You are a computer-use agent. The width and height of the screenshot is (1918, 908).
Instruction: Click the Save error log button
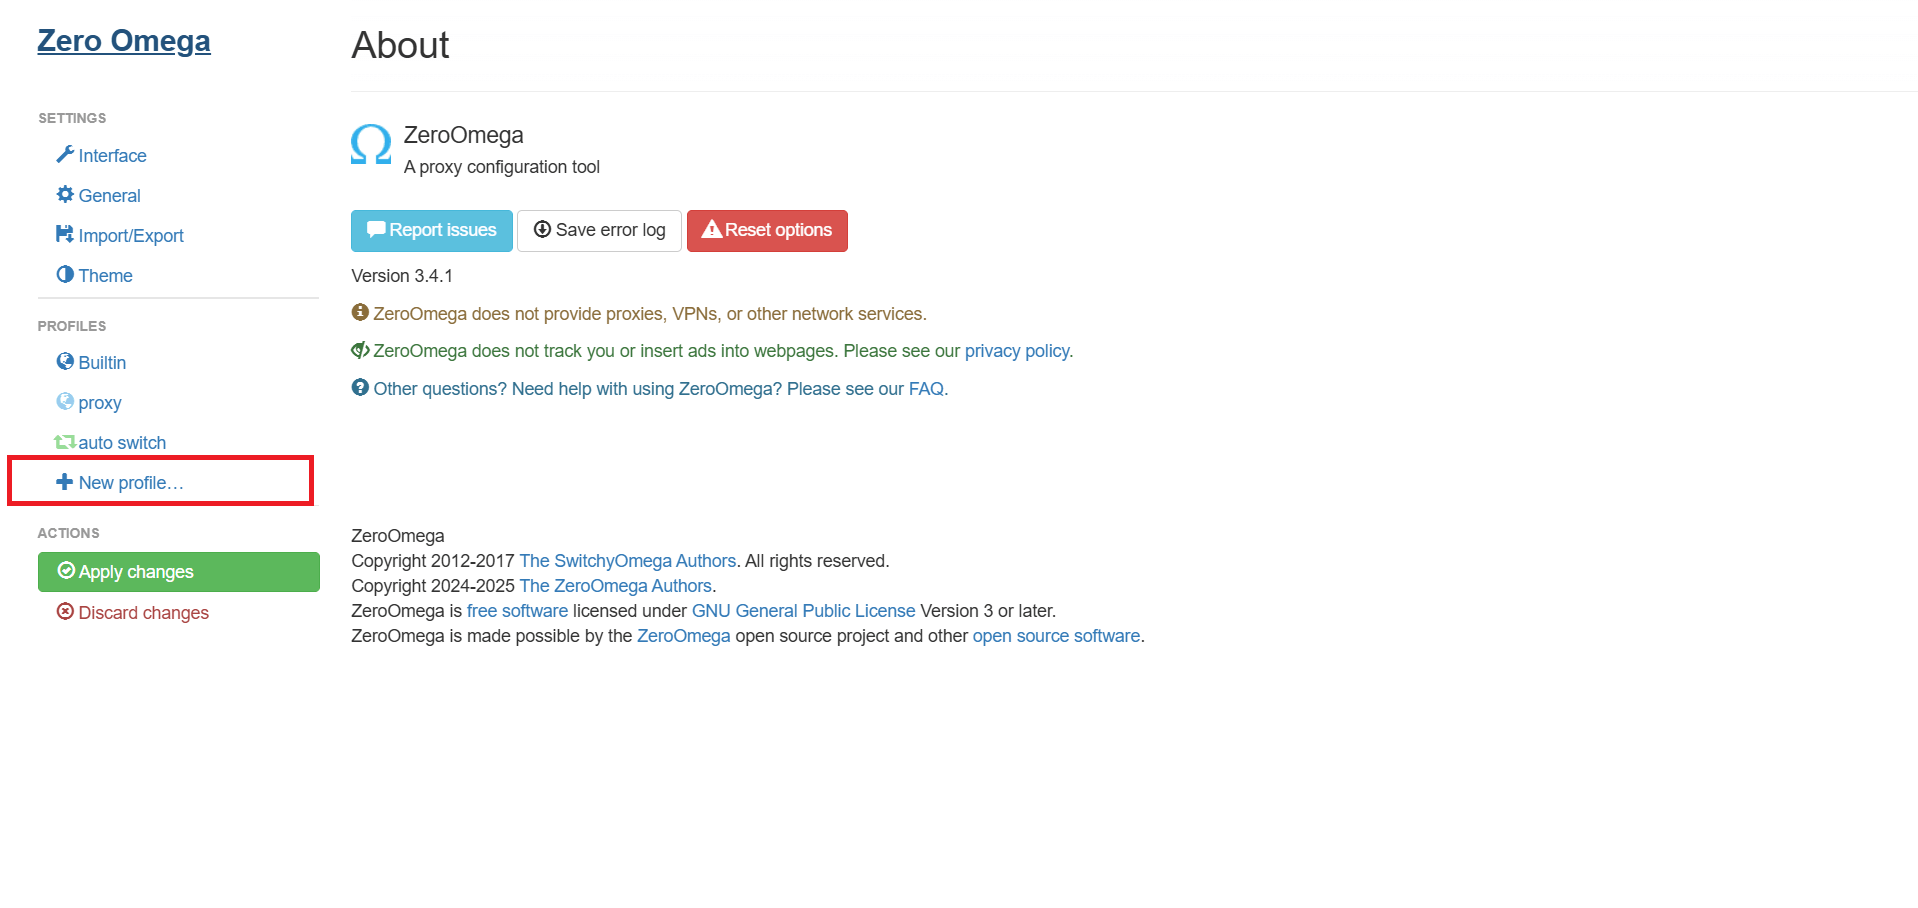pyautogui.click(x=599, y=231)
